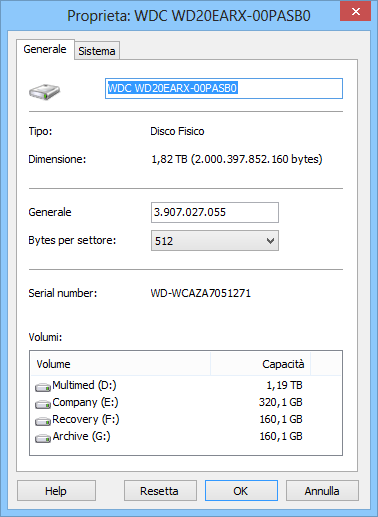Click the Volumi: label
The image size is (378, 517).
click(x=45, y=337)
